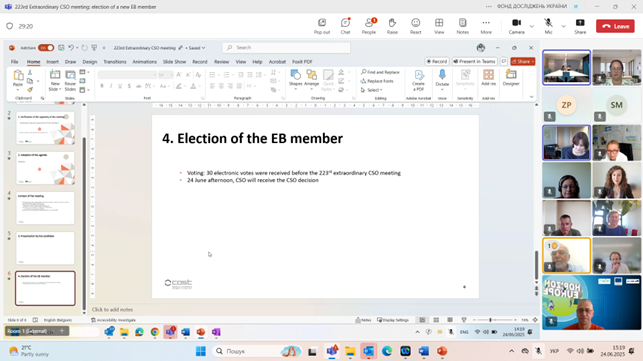Open the More actions menu
Screen dimensions: 643x361
[486, 26]
